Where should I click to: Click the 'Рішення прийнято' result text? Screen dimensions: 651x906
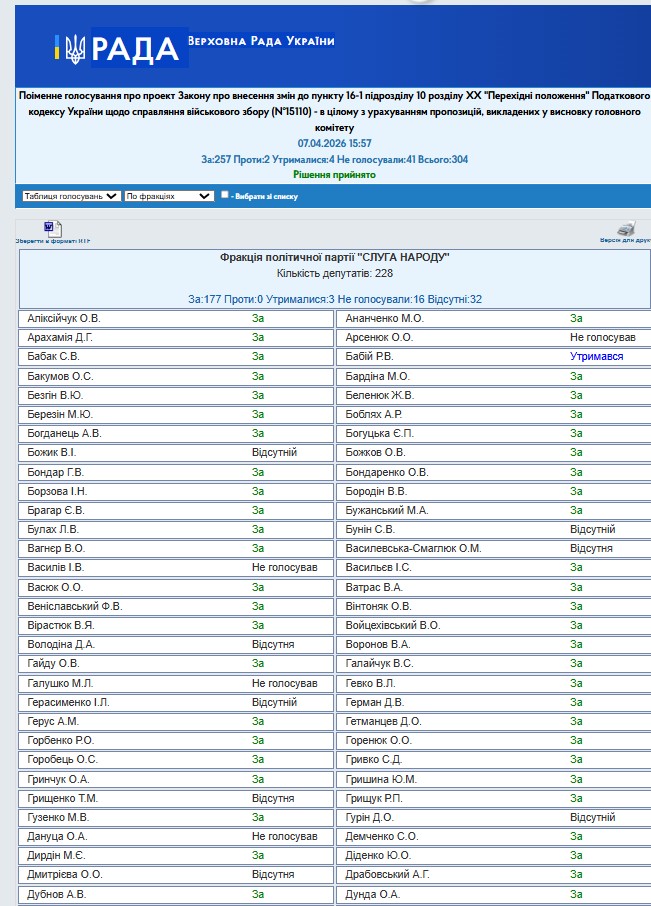coord(334,174)
